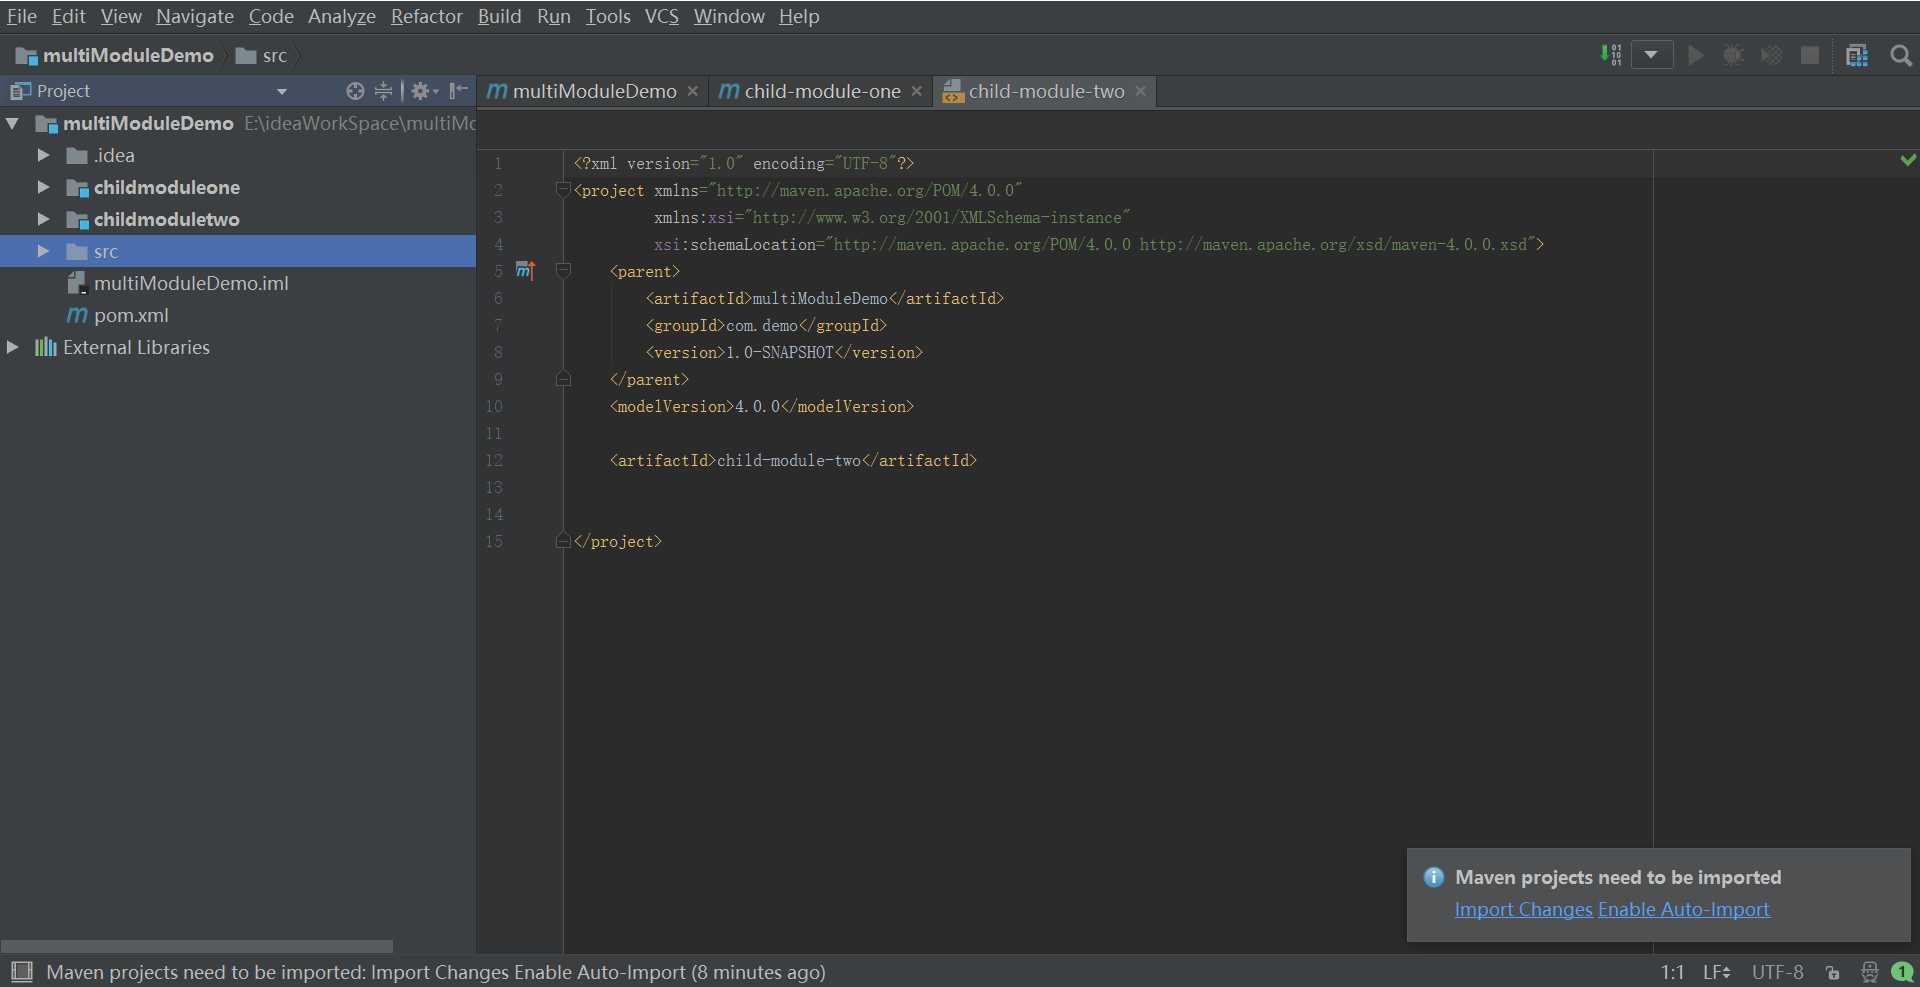Viewport: 1920px width, 987px height.
Task: Open Project panel settings gear icon
Action: pyautogui.click(x=424, y=91)
